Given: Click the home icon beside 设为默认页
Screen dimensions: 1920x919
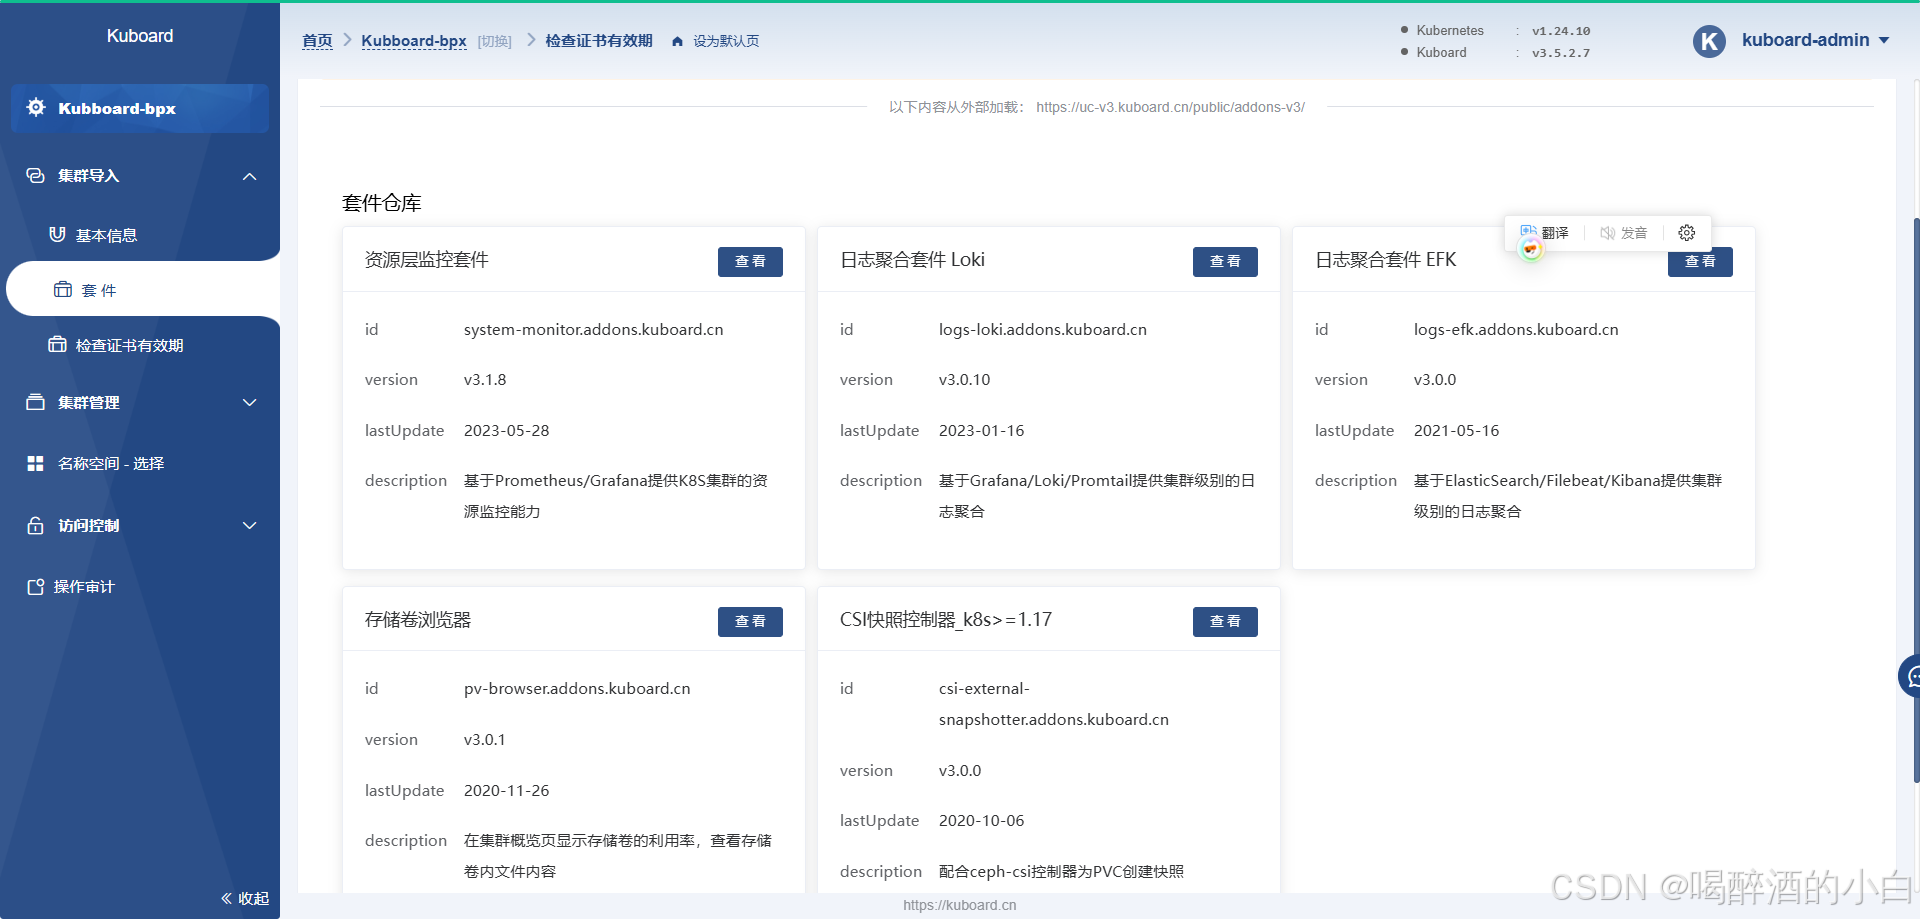Looking at the screenshot, I should (677, 42).
